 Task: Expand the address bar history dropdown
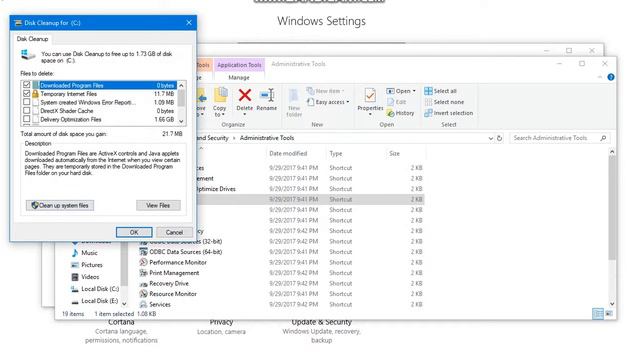coord(490,138)
